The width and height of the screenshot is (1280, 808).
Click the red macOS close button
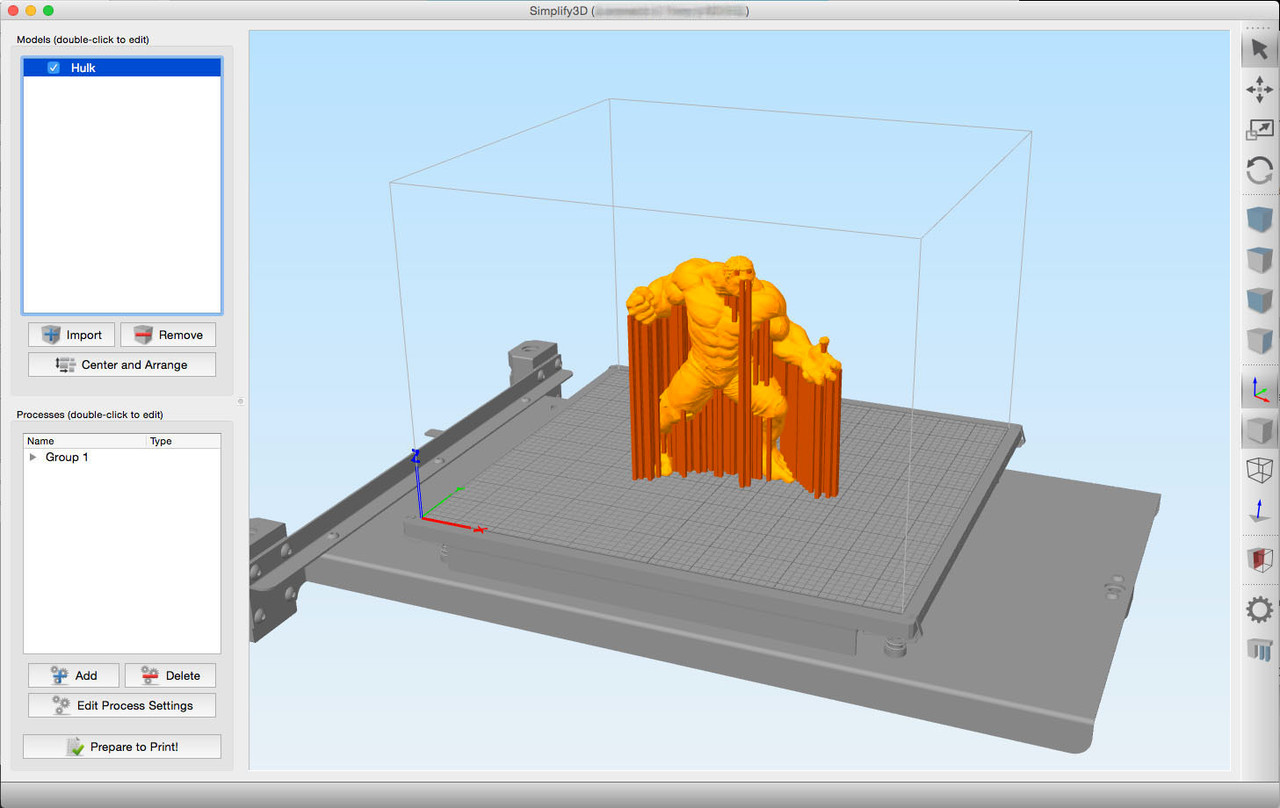[x=12, y=10]
